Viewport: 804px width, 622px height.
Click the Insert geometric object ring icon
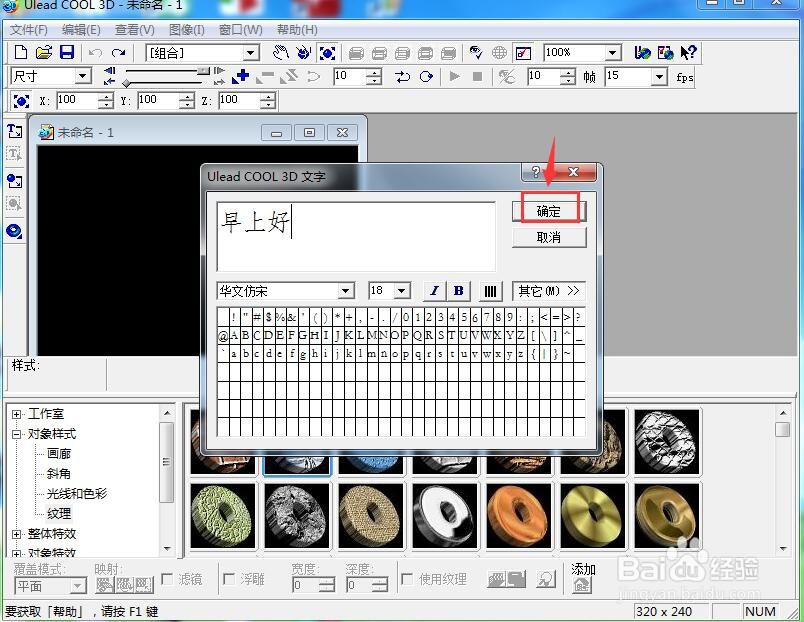tap(14, 231)
